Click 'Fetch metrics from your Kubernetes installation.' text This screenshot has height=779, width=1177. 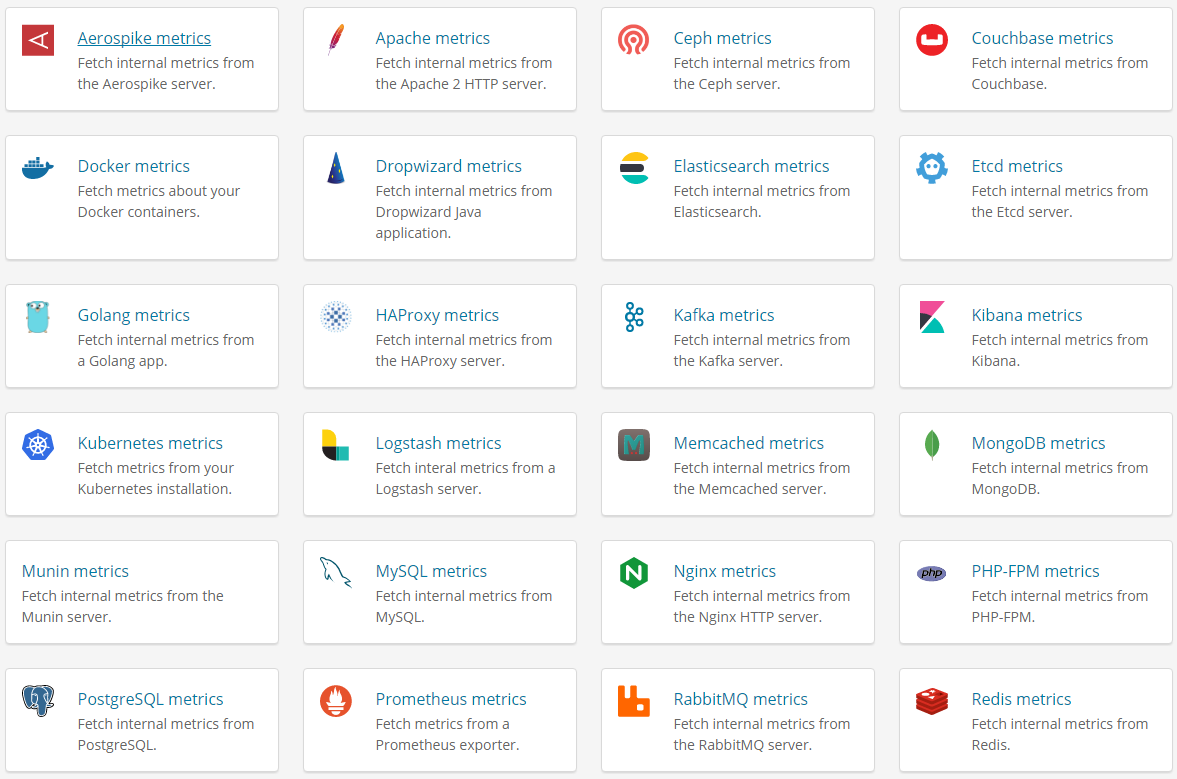point(155,479)
